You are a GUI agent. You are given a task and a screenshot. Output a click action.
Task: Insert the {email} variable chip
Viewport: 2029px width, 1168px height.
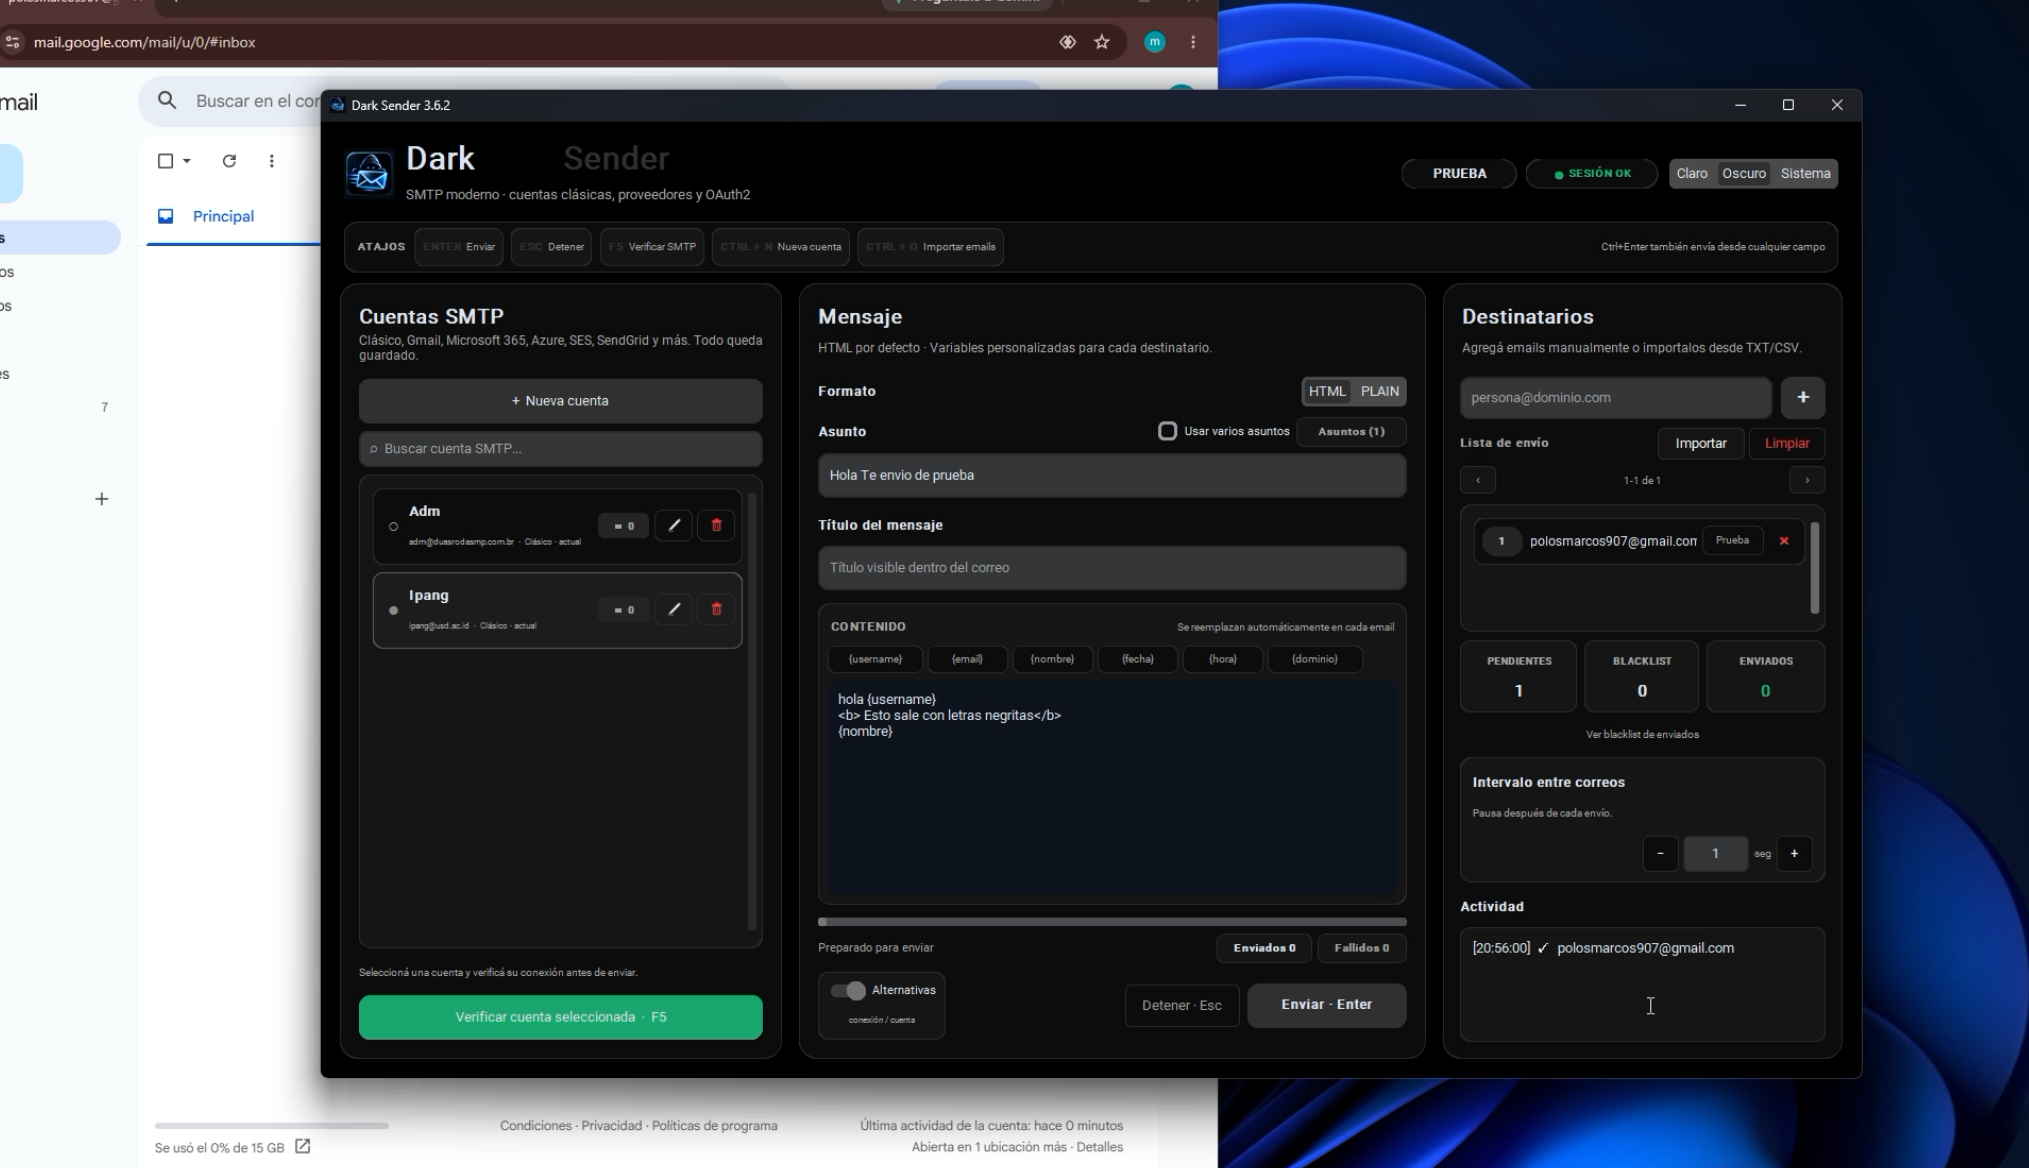pyautogui.click(x=967, y=659)
